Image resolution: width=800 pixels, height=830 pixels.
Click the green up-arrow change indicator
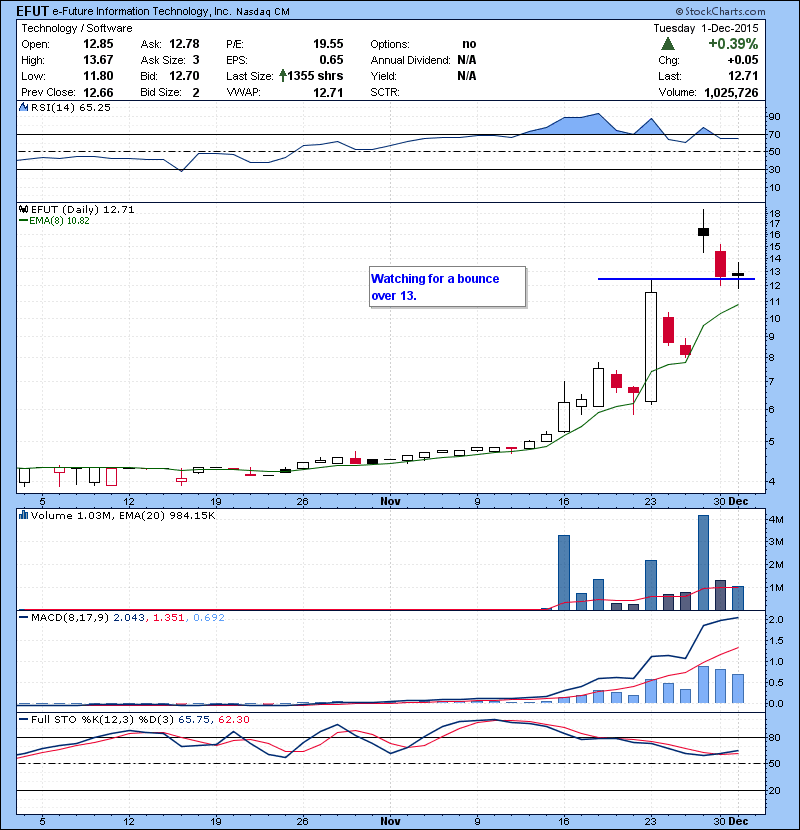(x=668, y=43)
